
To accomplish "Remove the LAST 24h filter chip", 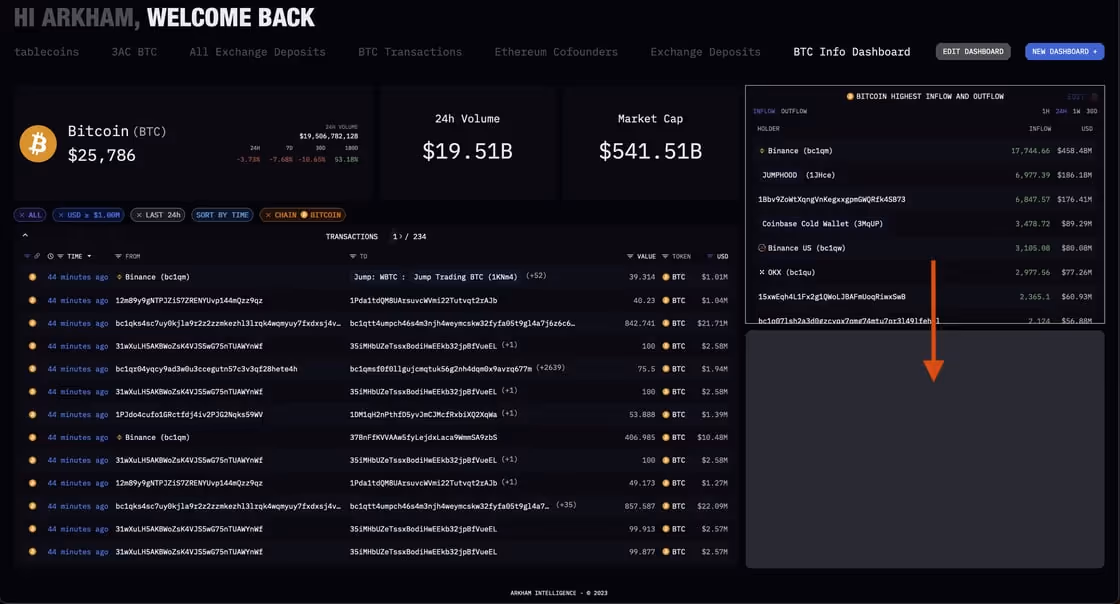I will point(139,215).
